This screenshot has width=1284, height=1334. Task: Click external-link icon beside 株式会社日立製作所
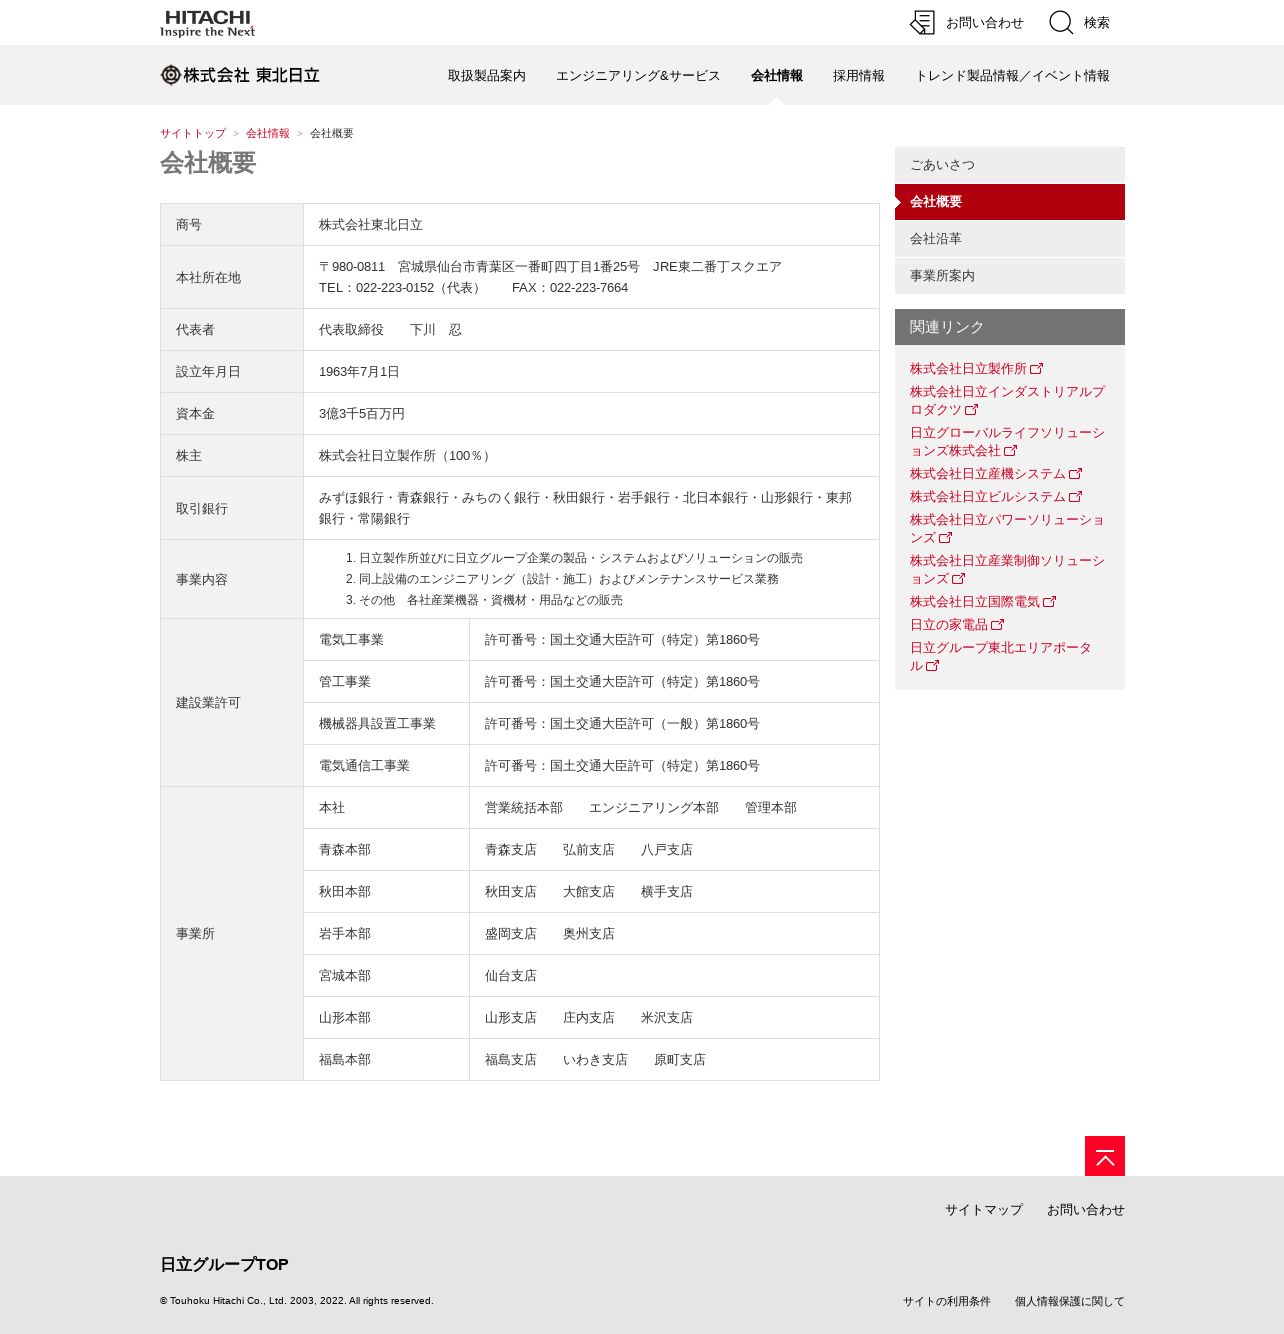click(1037, 369)
